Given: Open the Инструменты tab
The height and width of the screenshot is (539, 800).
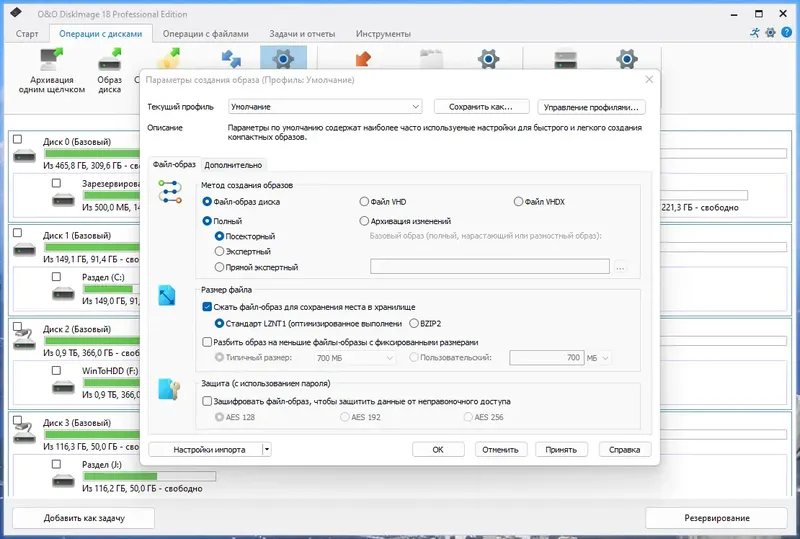Looking at the screenshot, I should (x=383, y=34).
